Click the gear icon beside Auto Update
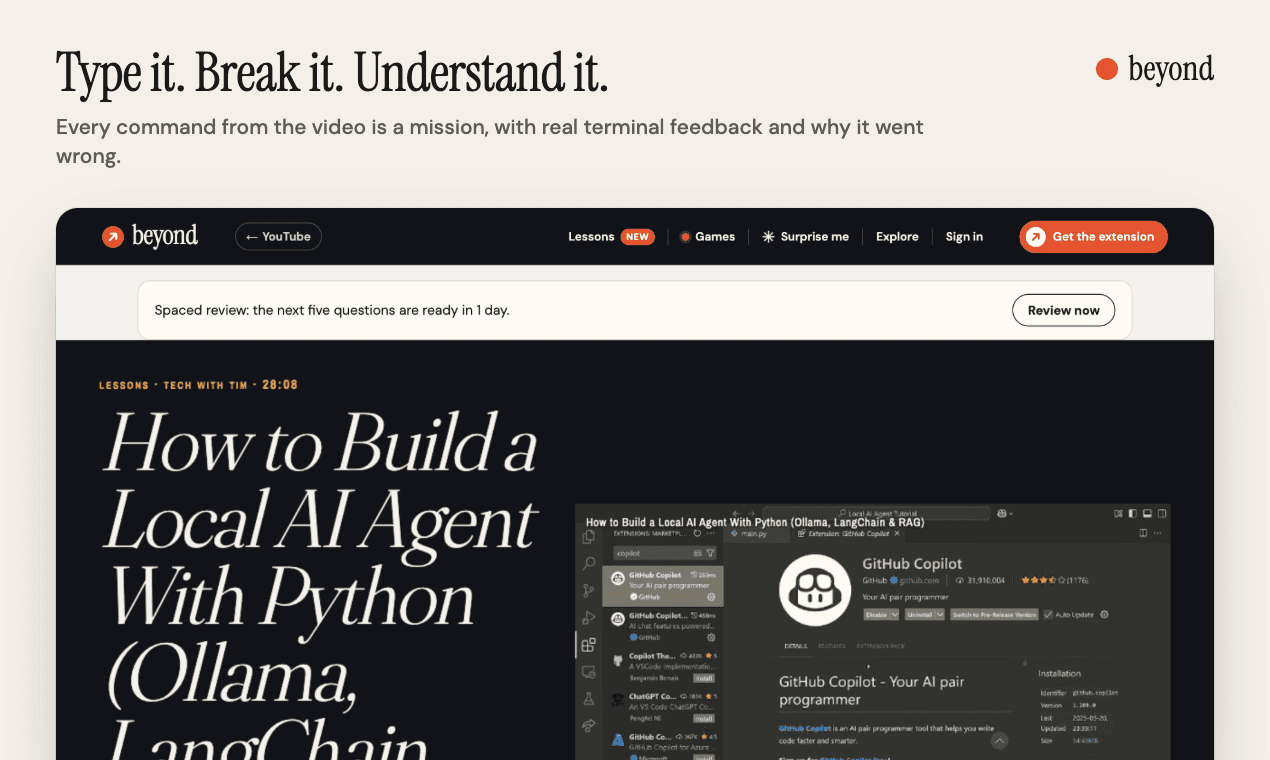Image resolution: width=1270 pixels, height=760 pixels. pos(1104,614)
